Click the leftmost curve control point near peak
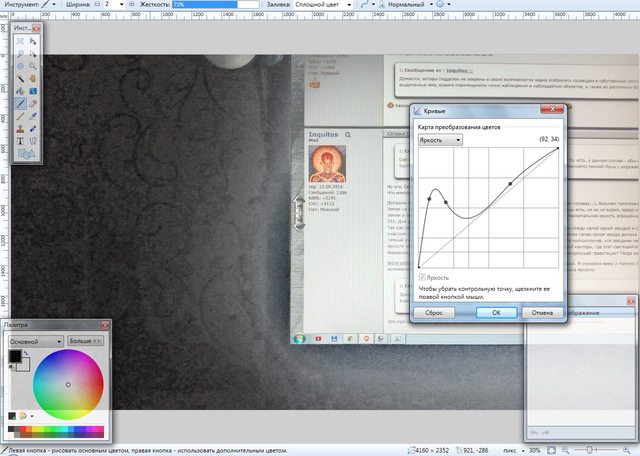Viewport: 640px width, 456px height. (x=429, y=199)
